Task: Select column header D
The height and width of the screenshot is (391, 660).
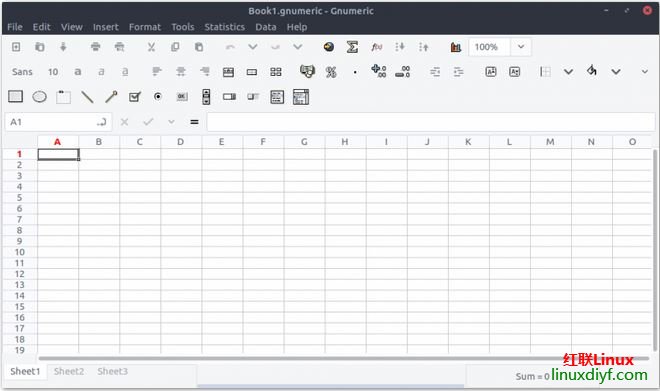Action: pyautogui.click(x=181, y=142)
